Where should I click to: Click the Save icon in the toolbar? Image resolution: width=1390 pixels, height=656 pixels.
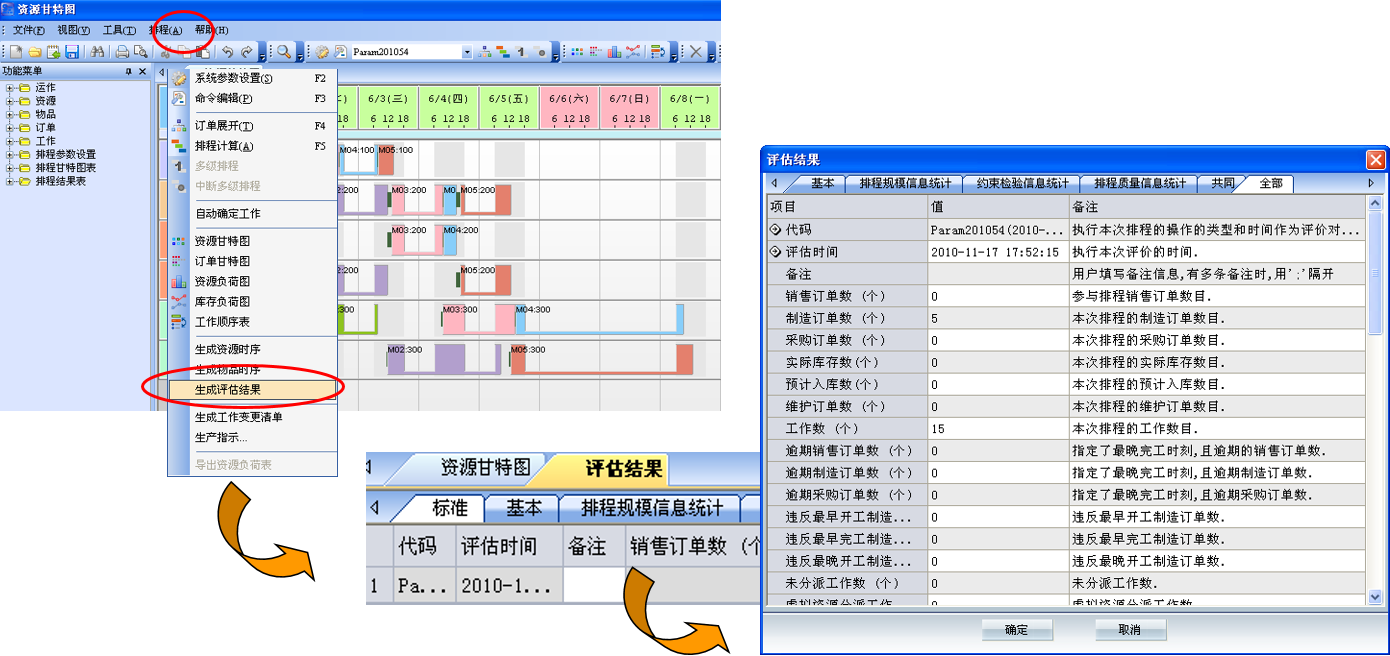tap(71, 52)
